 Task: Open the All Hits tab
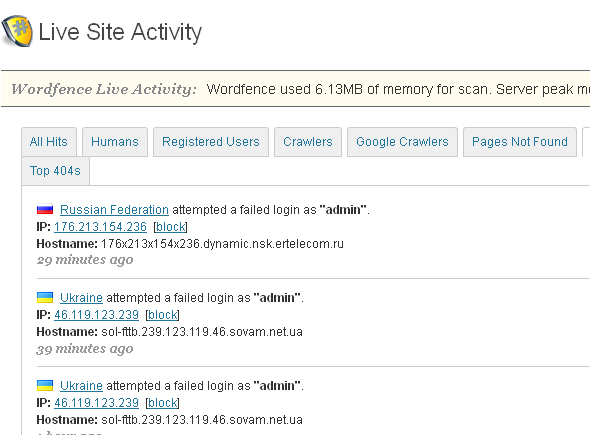click(x=49, y=142)
